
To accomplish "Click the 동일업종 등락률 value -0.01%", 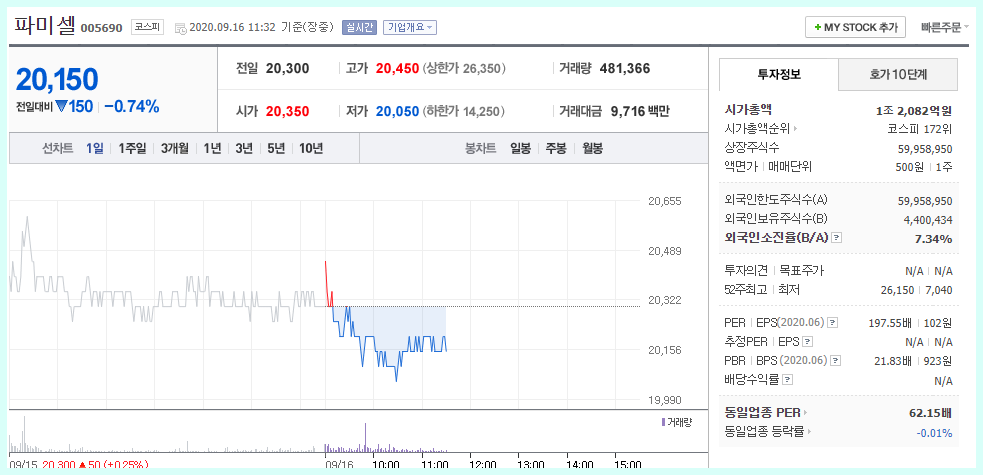I will pyautogui.click(x=934, y=432).
